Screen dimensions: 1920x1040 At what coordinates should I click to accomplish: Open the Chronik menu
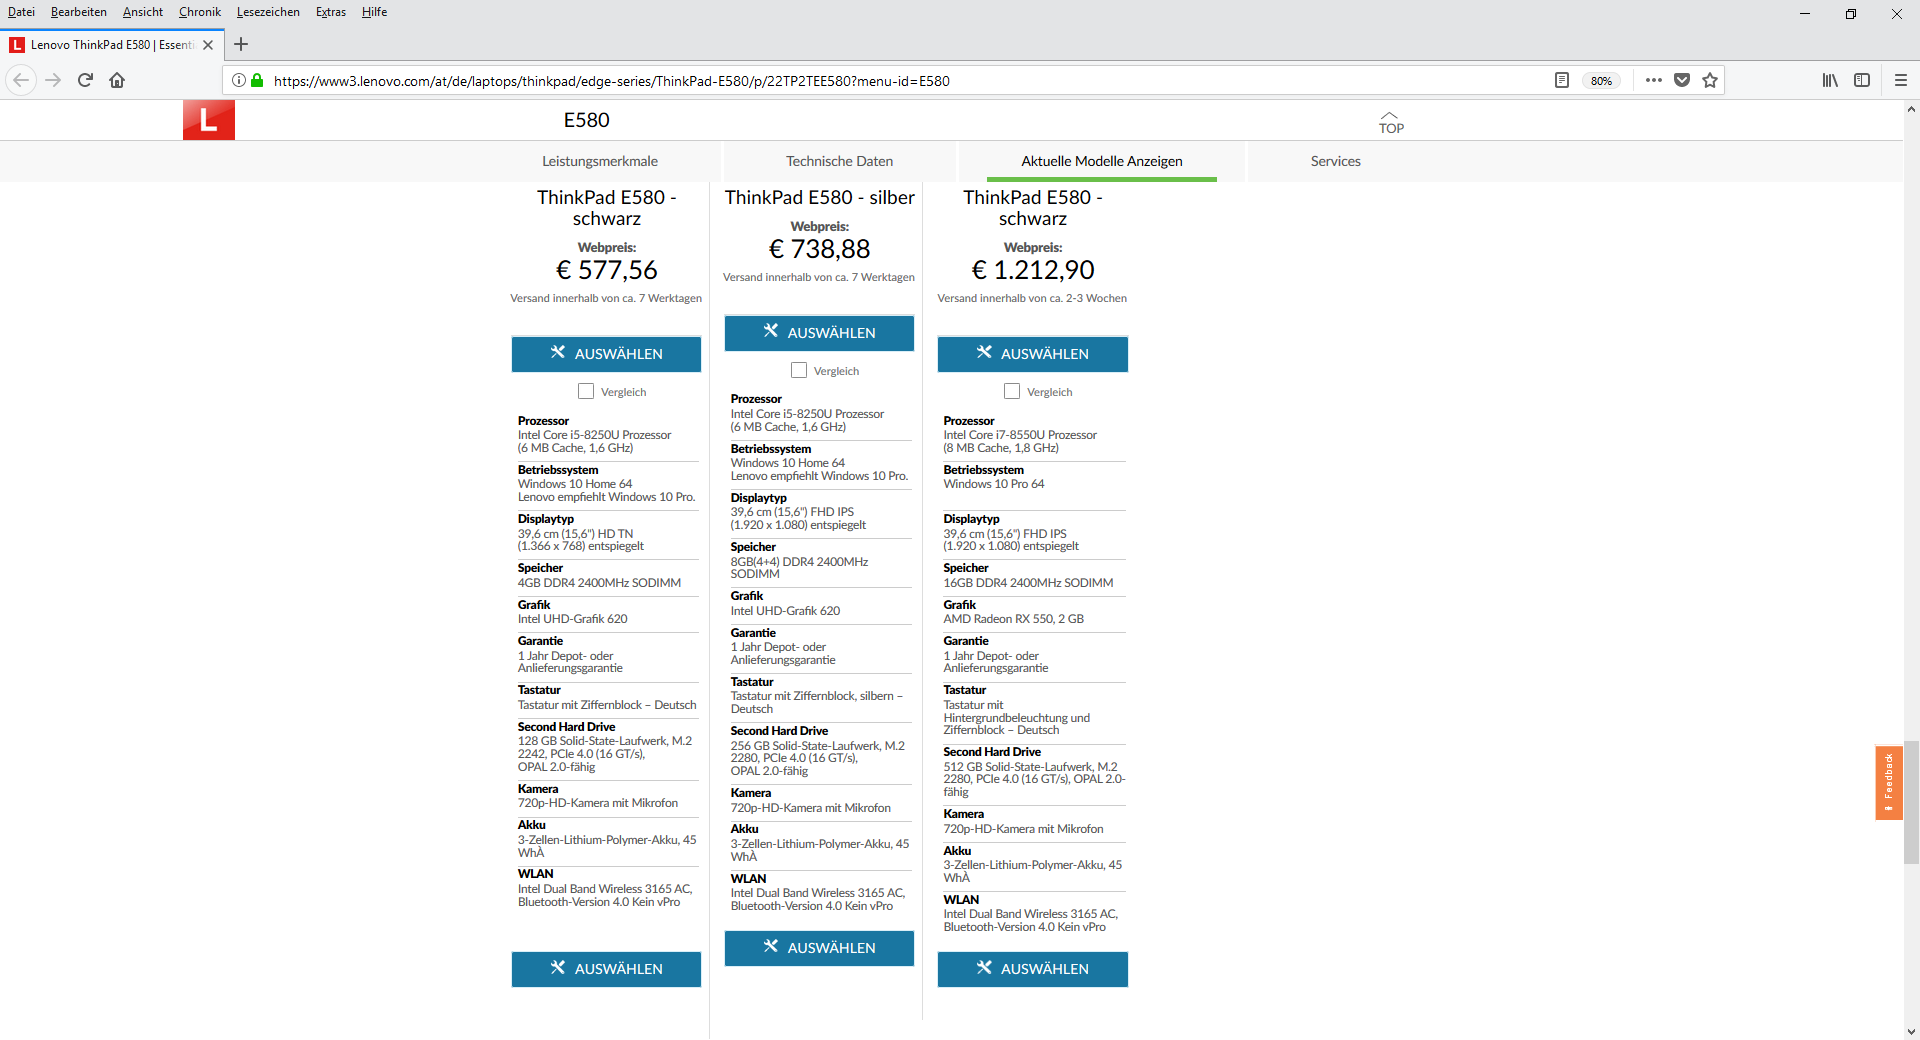tap(200, 12)
